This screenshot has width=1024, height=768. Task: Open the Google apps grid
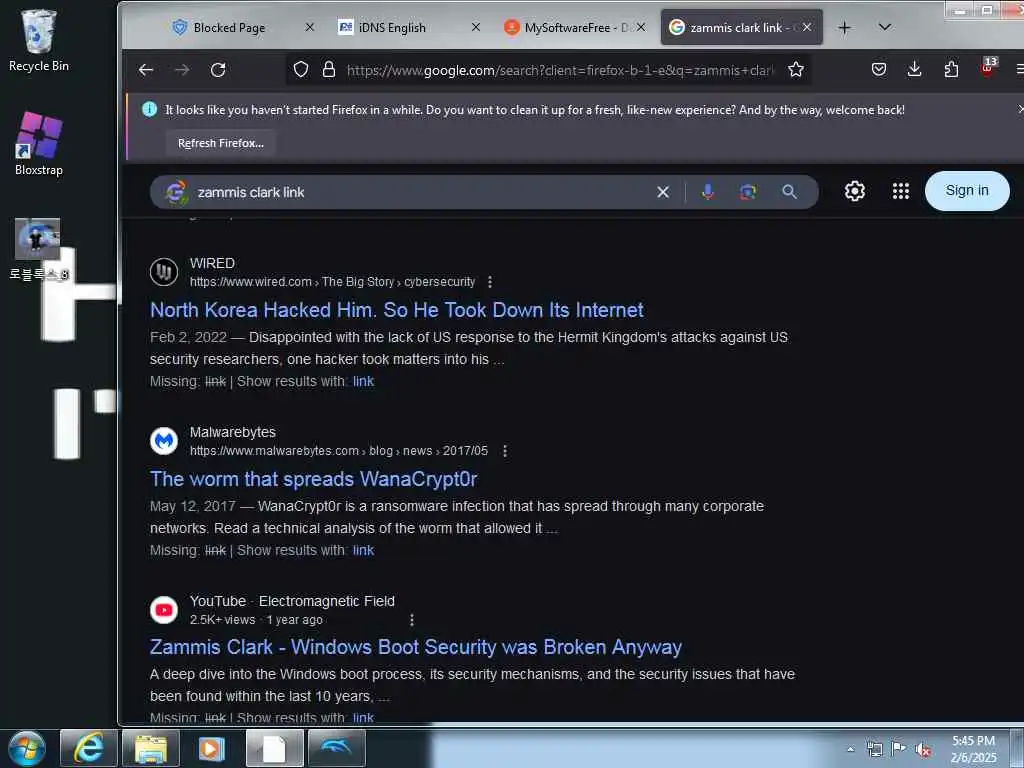click(901, 191)
